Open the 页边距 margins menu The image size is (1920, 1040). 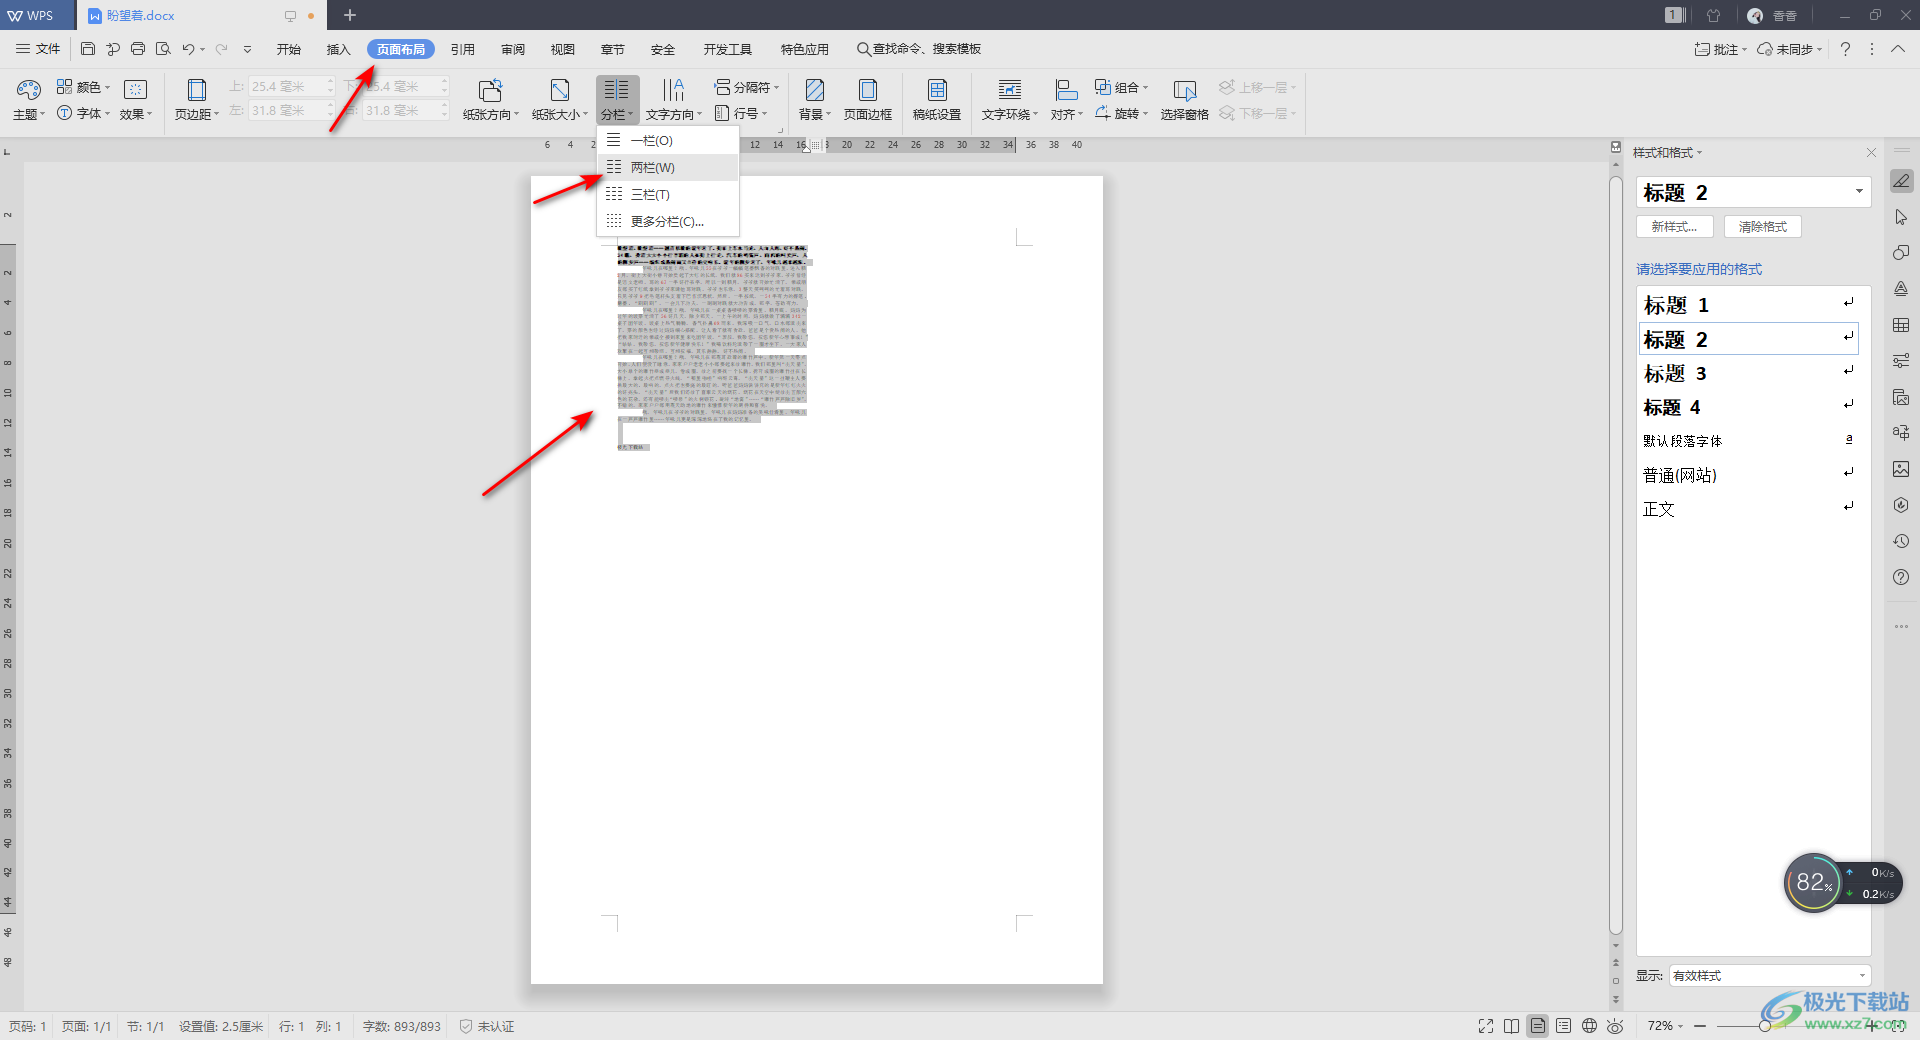(197, 100)
